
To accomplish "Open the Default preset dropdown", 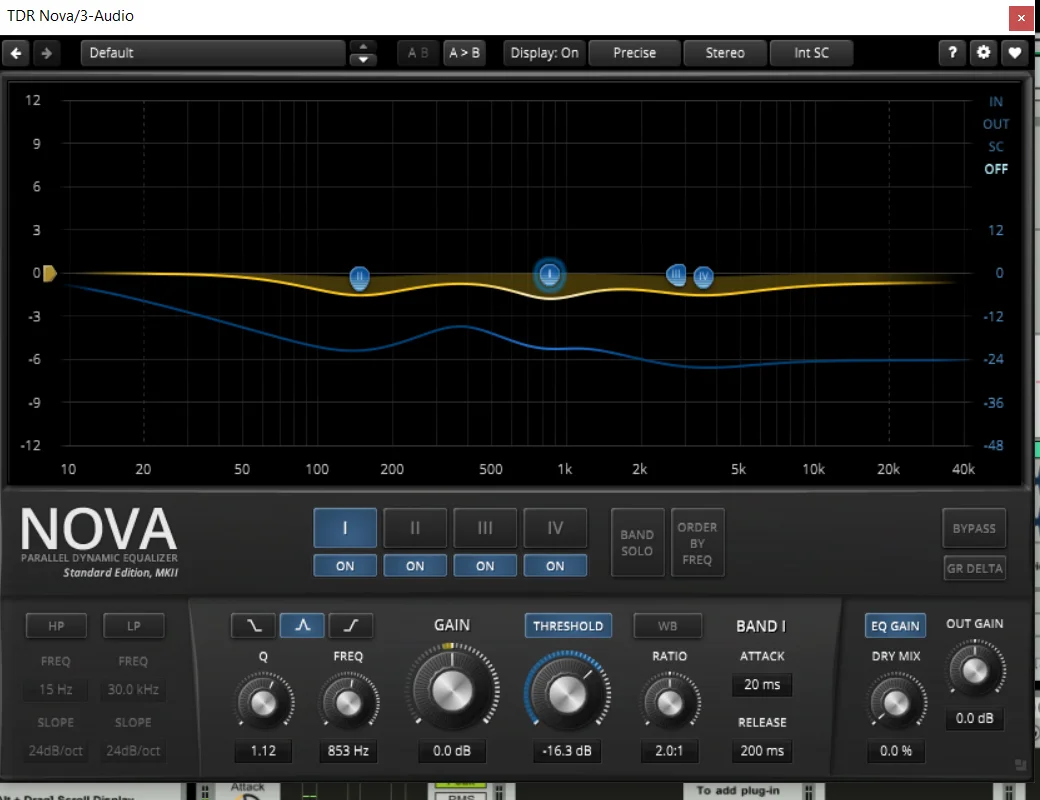I will coord(213,53).
